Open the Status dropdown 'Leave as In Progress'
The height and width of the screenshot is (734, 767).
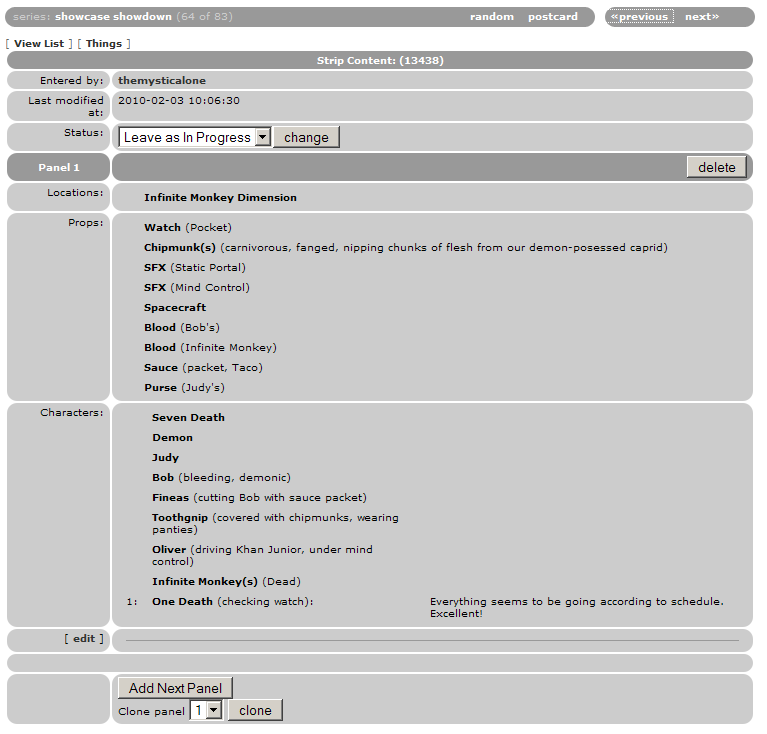[194, 137]
